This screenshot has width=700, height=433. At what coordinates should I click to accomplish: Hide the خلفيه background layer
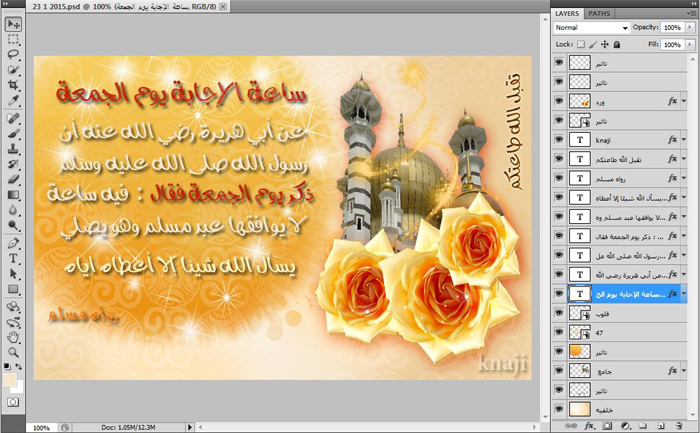click(x=558, y=410)
